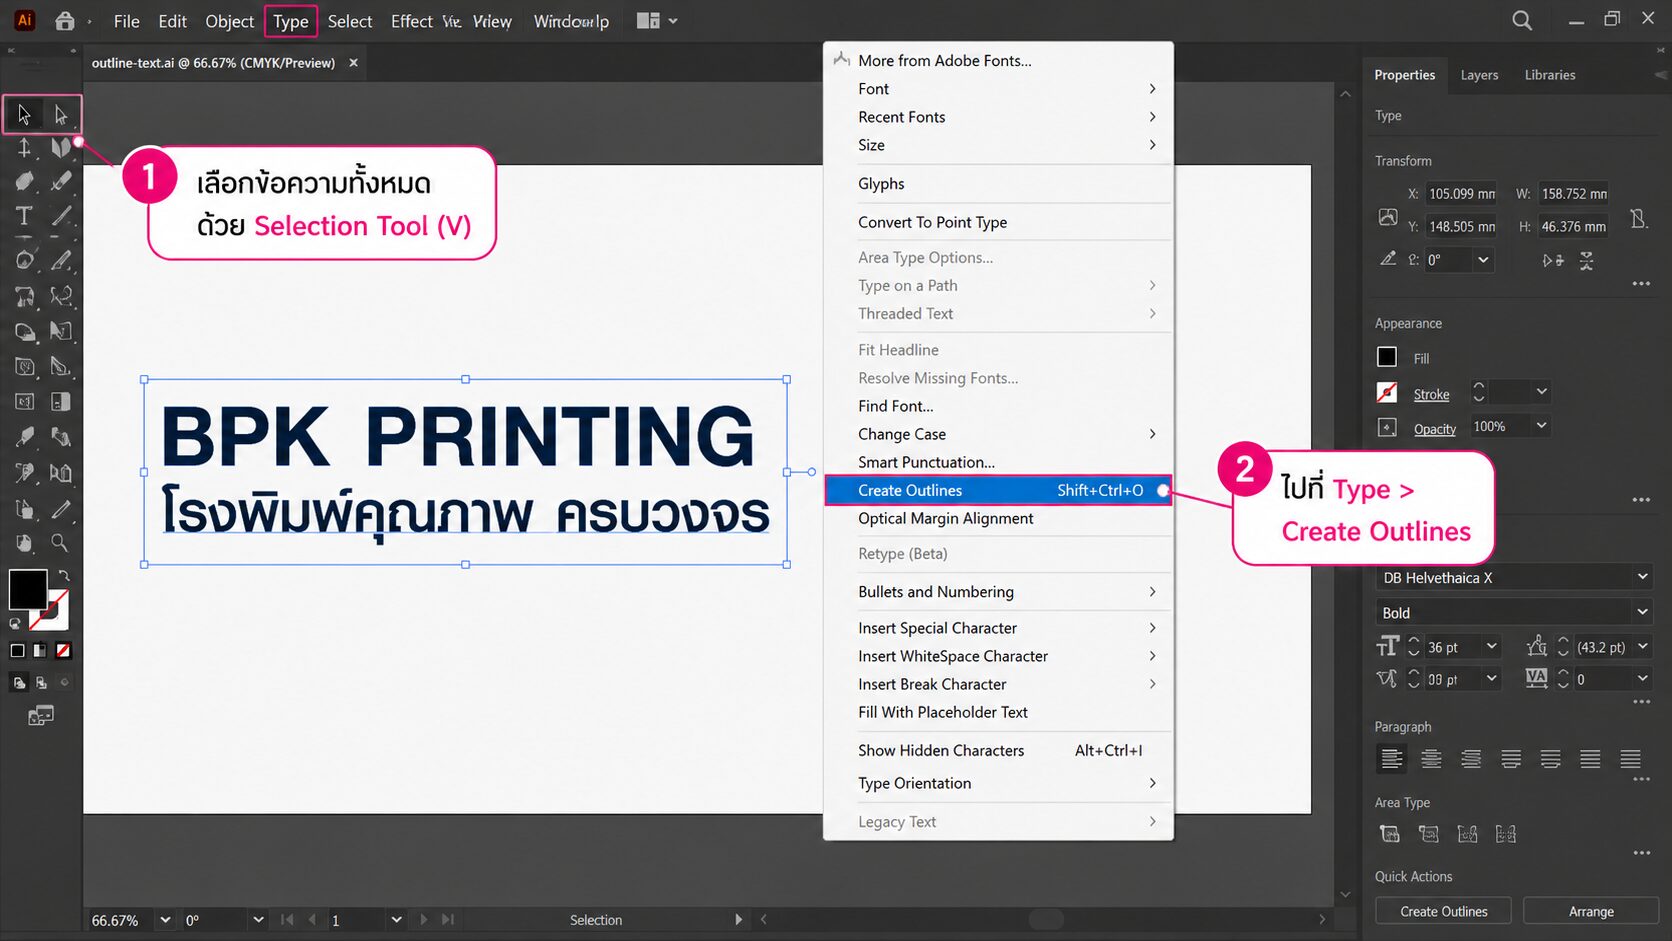Click third Area Type icon

(1467, 834)
